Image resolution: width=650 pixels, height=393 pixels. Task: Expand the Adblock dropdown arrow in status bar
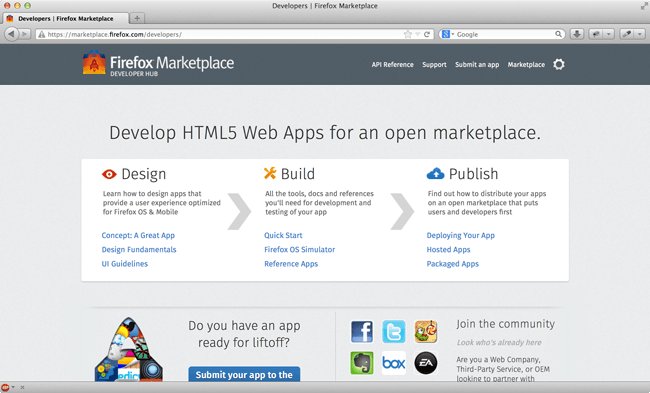pyautogui.click(x=13, y=387)
